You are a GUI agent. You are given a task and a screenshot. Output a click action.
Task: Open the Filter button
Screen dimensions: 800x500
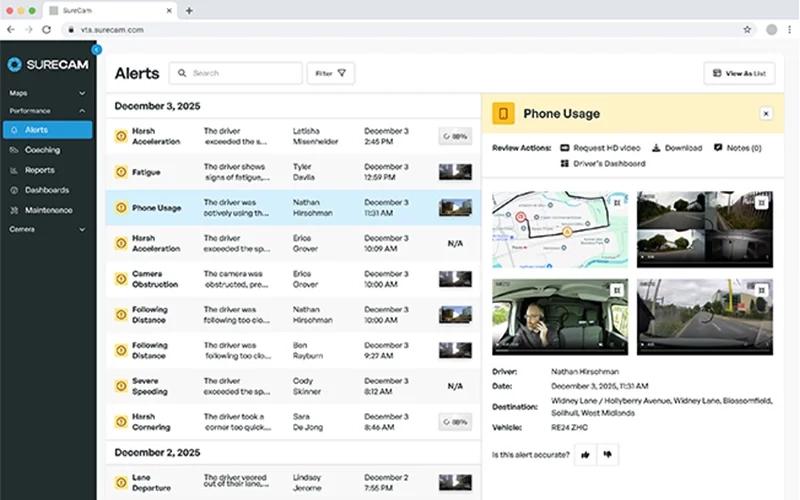[331, 73]
